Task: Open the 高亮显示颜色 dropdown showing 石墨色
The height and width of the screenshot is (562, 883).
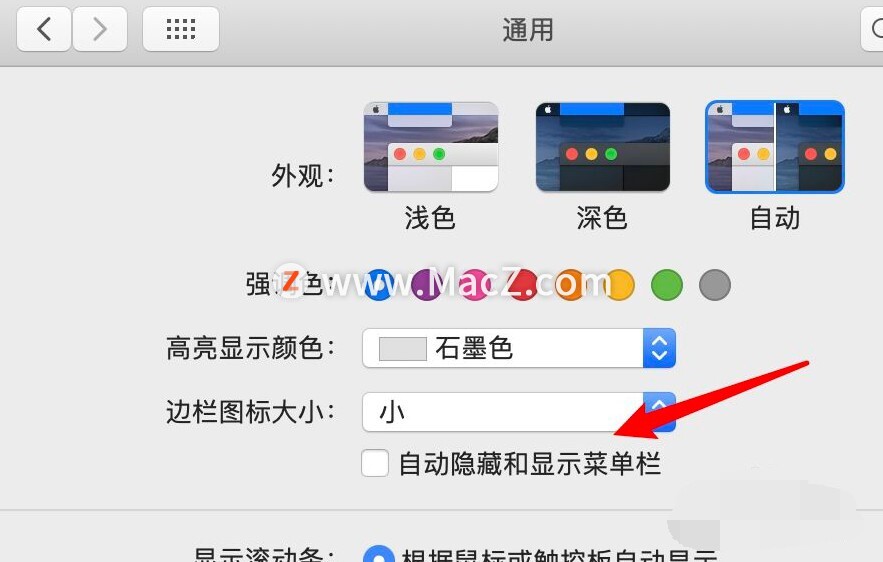Action: (519, 348)
